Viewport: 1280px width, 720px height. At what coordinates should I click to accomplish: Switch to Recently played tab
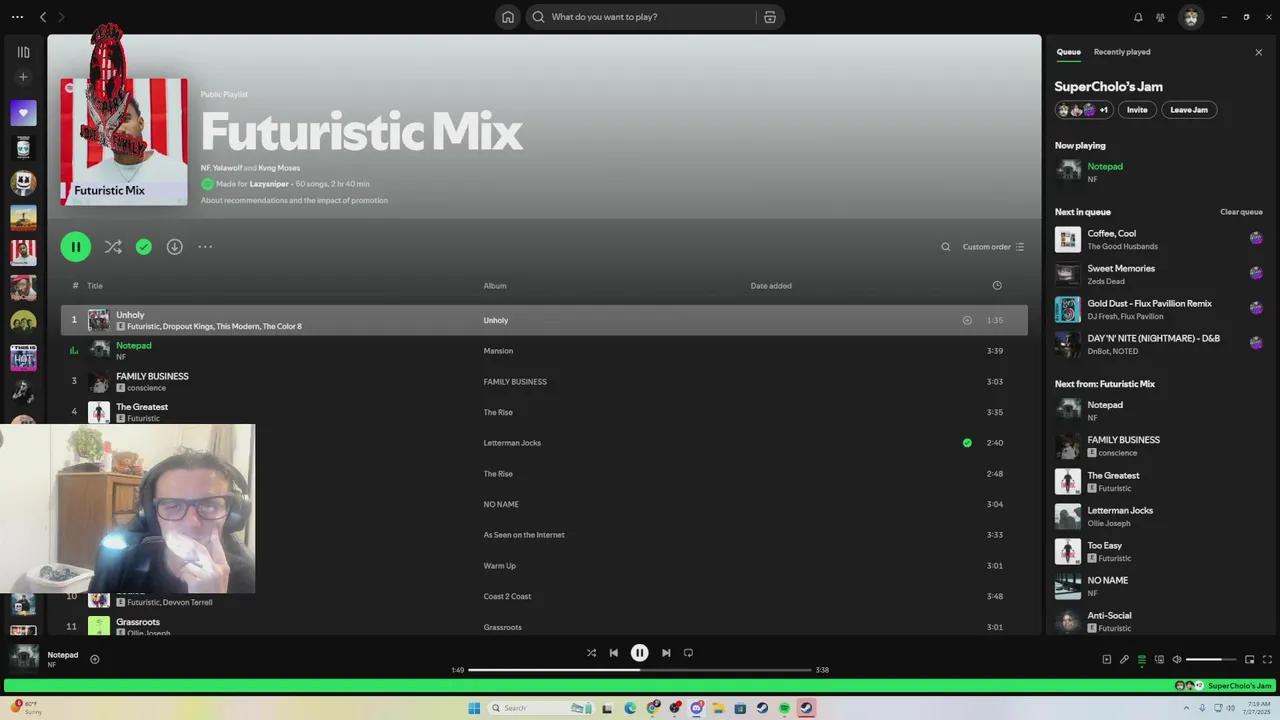pos(1122,52)
